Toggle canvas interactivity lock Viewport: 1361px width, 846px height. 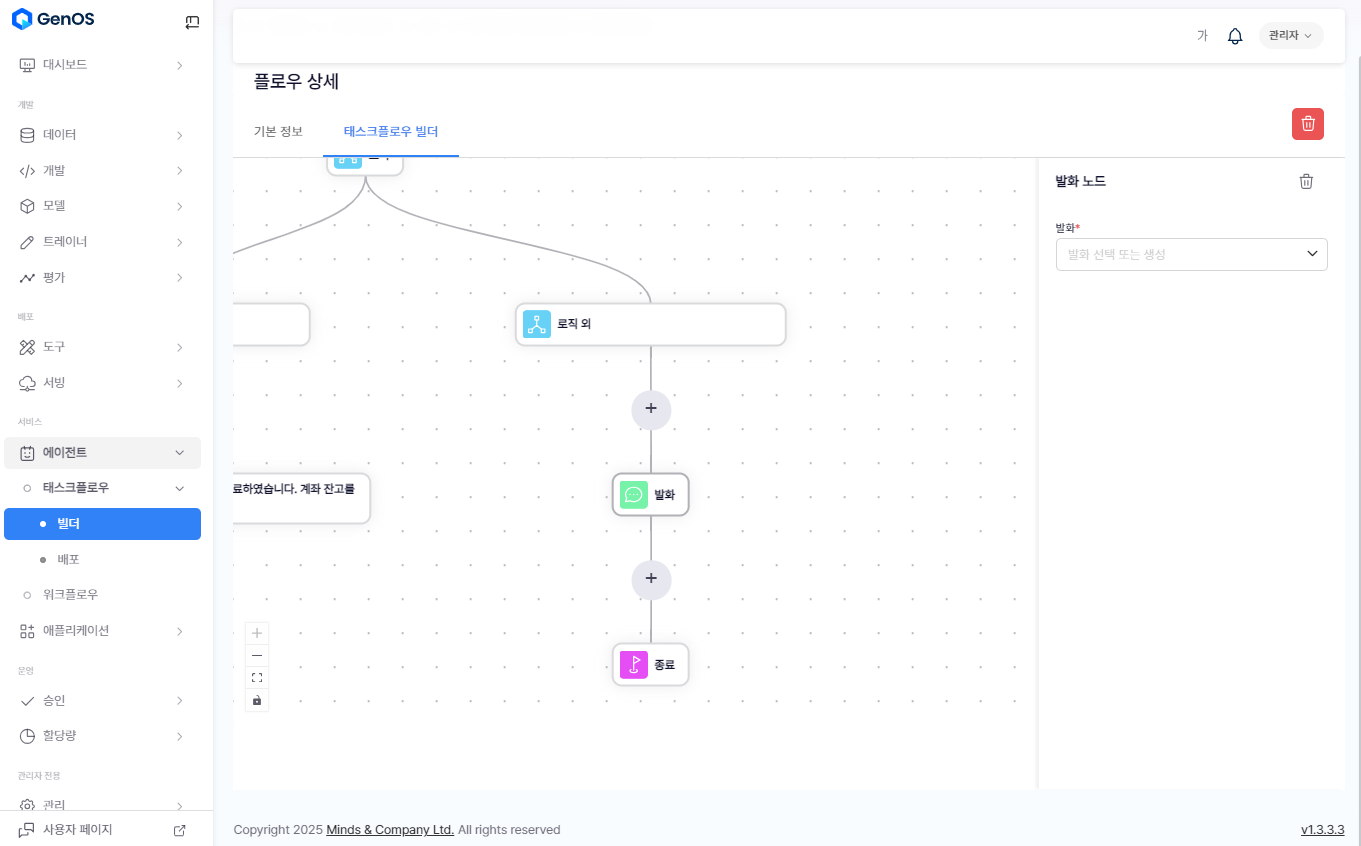(x=257, y=700)
